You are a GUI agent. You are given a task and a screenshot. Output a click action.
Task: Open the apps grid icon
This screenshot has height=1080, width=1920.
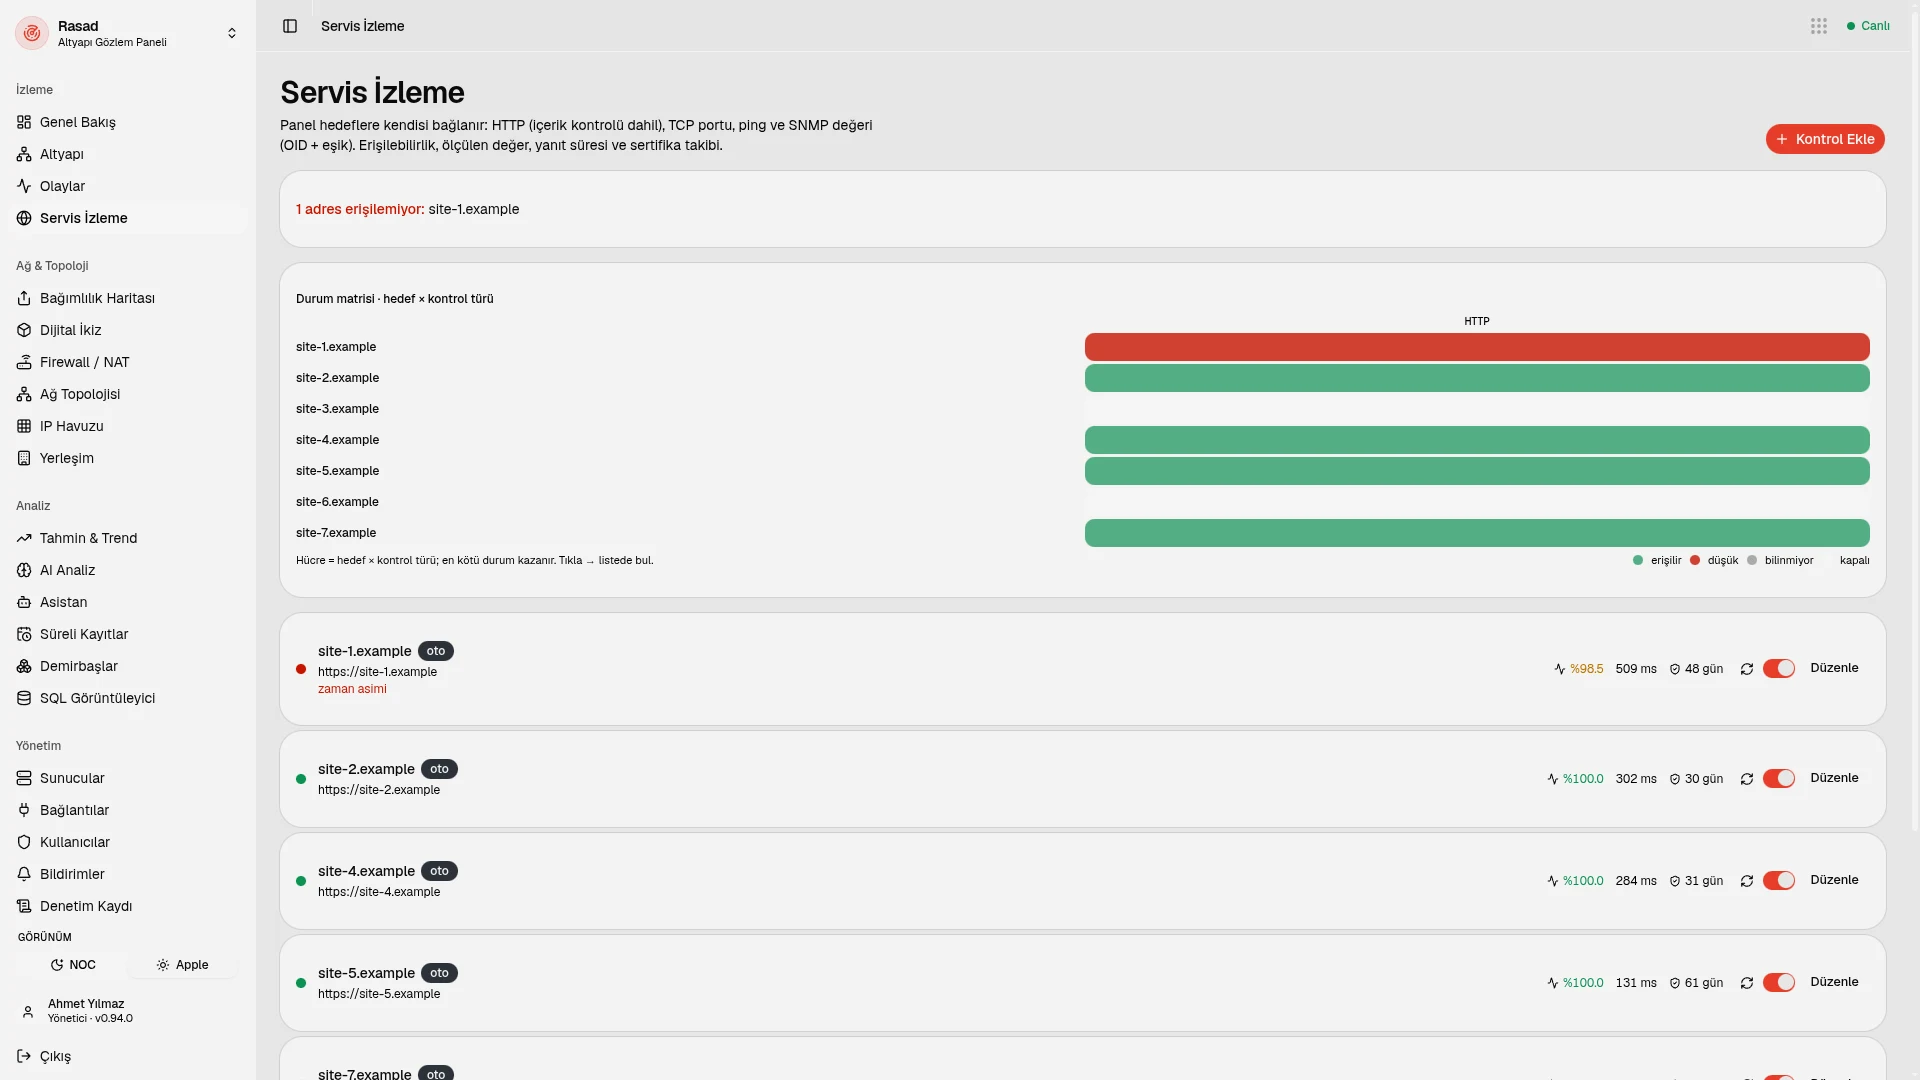(1819, 26)
